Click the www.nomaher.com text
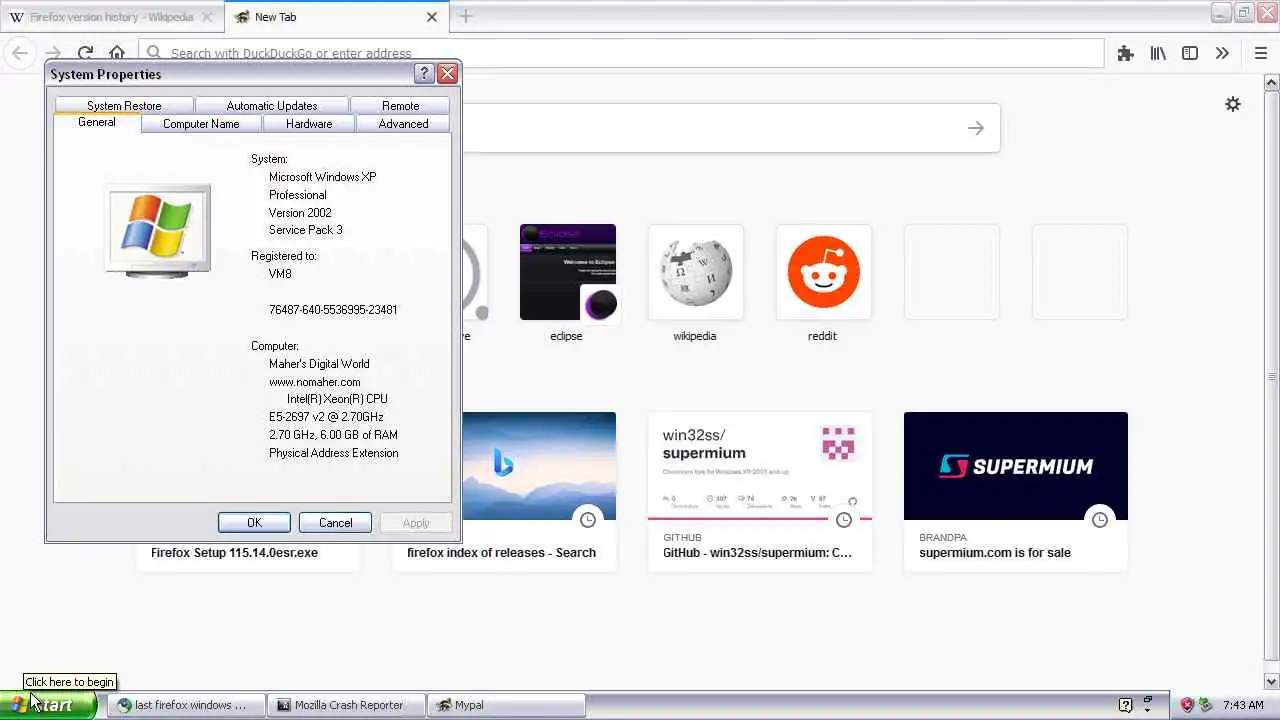The width and height of the screenshot is (1280, 720). [314, 382]
